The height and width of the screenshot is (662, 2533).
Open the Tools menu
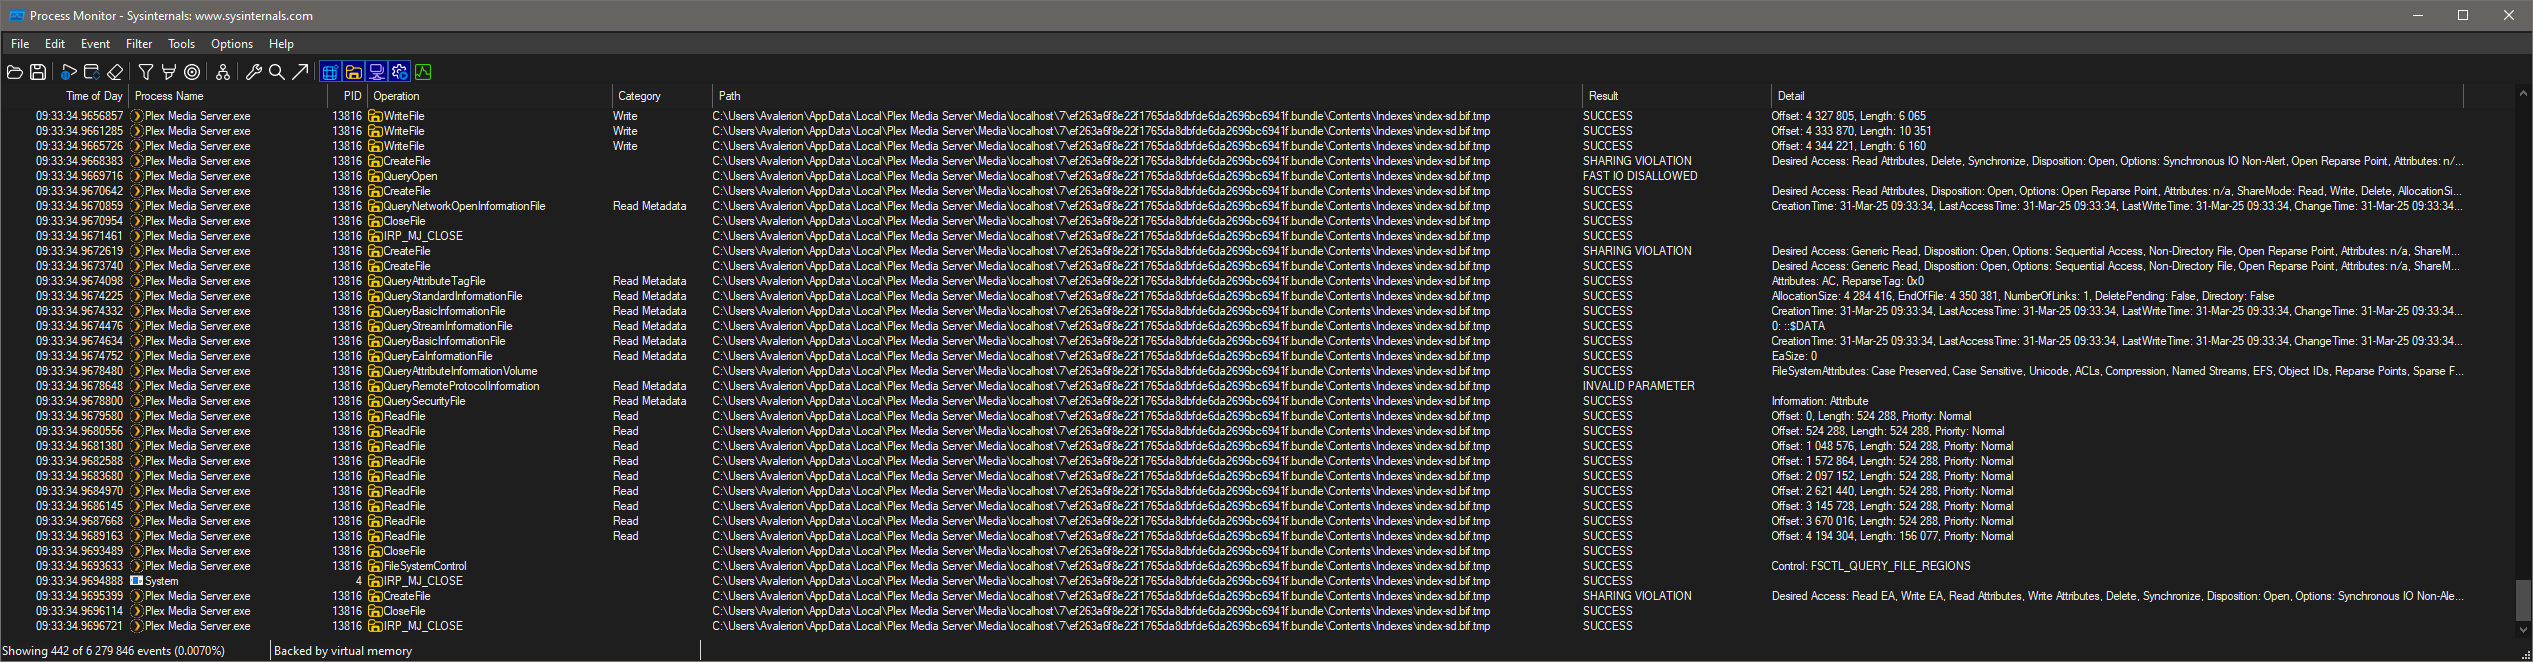(x=181, y=44)
